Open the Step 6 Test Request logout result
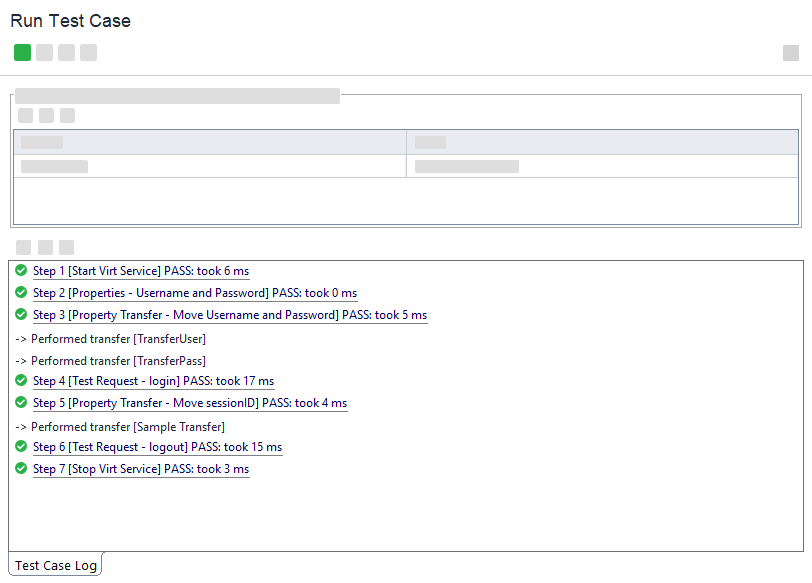The image size is (812, 583). coord(157,447)
